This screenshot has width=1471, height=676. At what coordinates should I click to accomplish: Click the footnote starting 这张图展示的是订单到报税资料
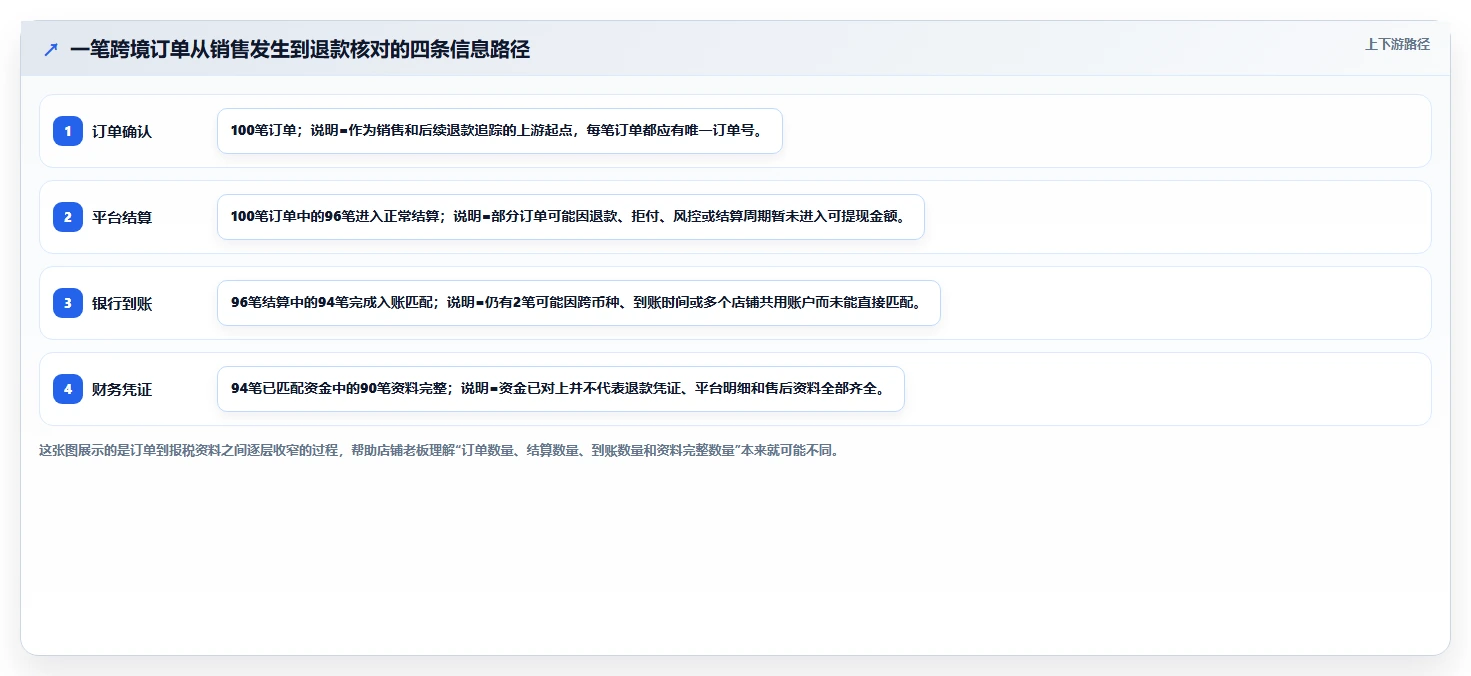click(441, 450)
